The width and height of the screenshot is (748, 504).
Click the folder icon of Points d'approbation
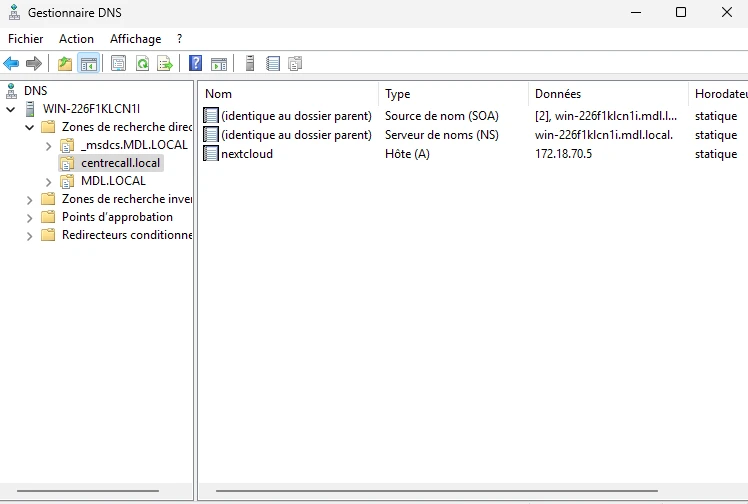pyautogui.click(x=48, y=217)
